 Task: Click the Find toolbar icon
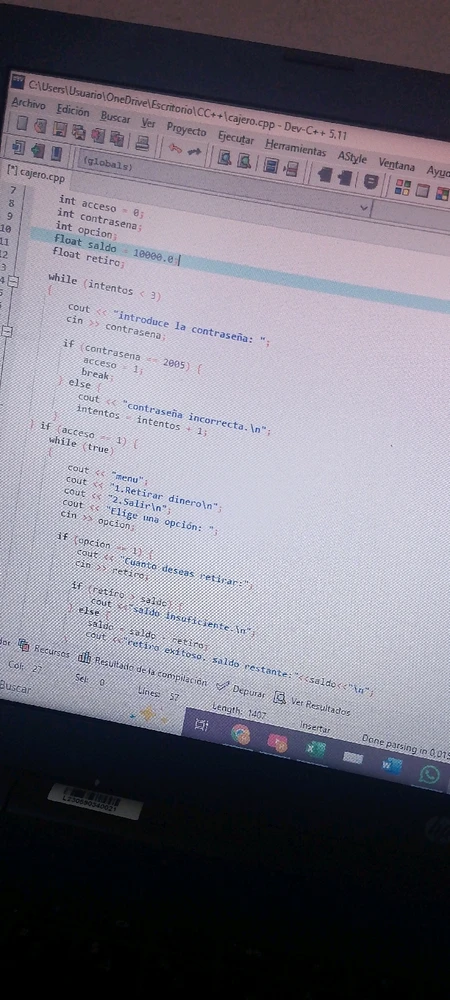tap(224, 157)
